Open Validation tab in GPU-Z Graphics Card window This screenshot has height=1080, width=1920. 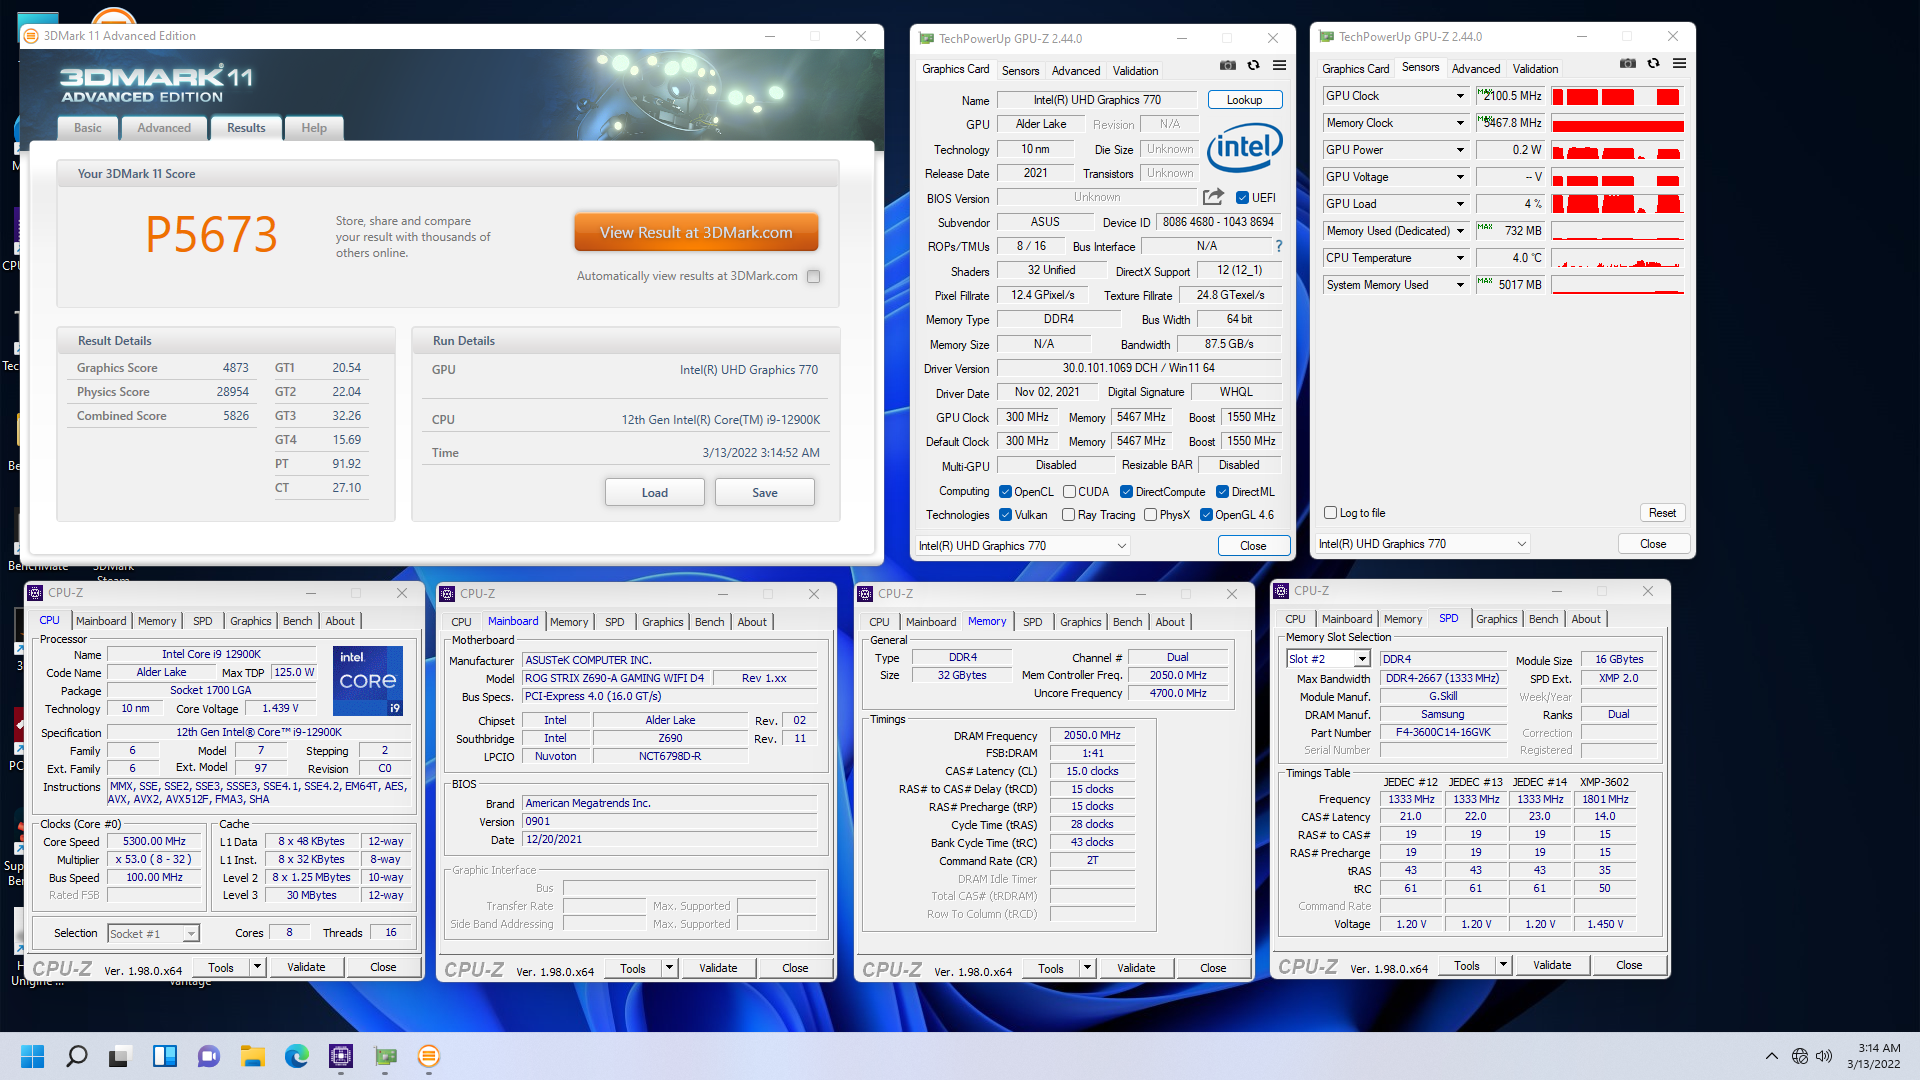(1136, 71)
